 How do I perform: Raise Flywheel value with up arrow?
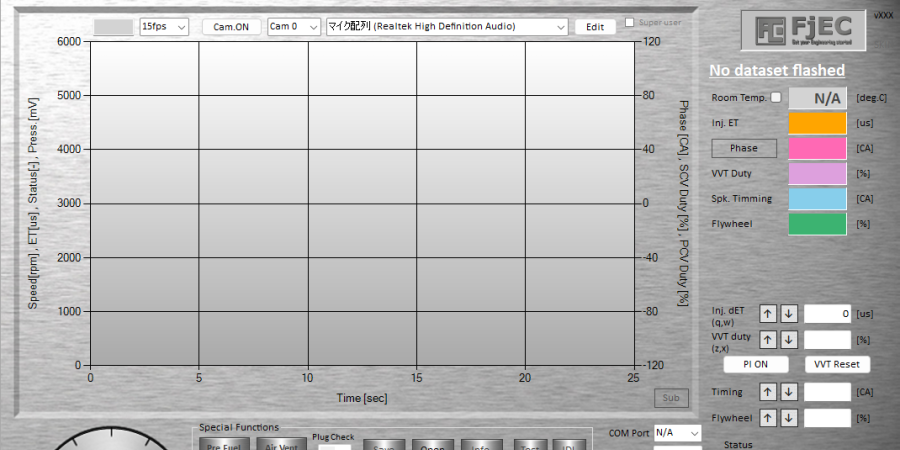click(x=768, y=417)
